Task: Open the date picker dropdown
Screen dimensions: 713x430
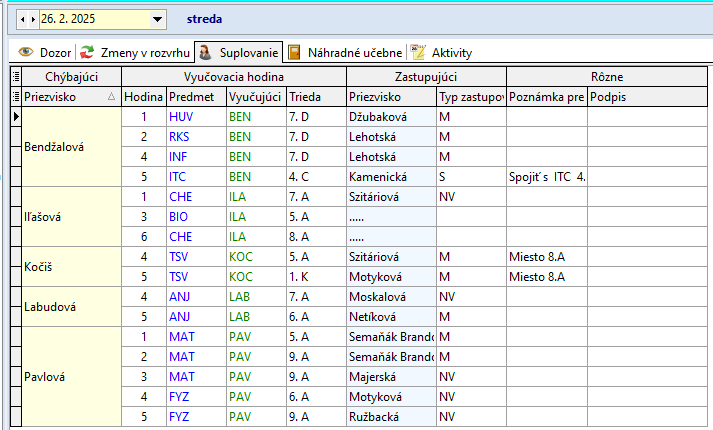Action: [x=157, y=19]
